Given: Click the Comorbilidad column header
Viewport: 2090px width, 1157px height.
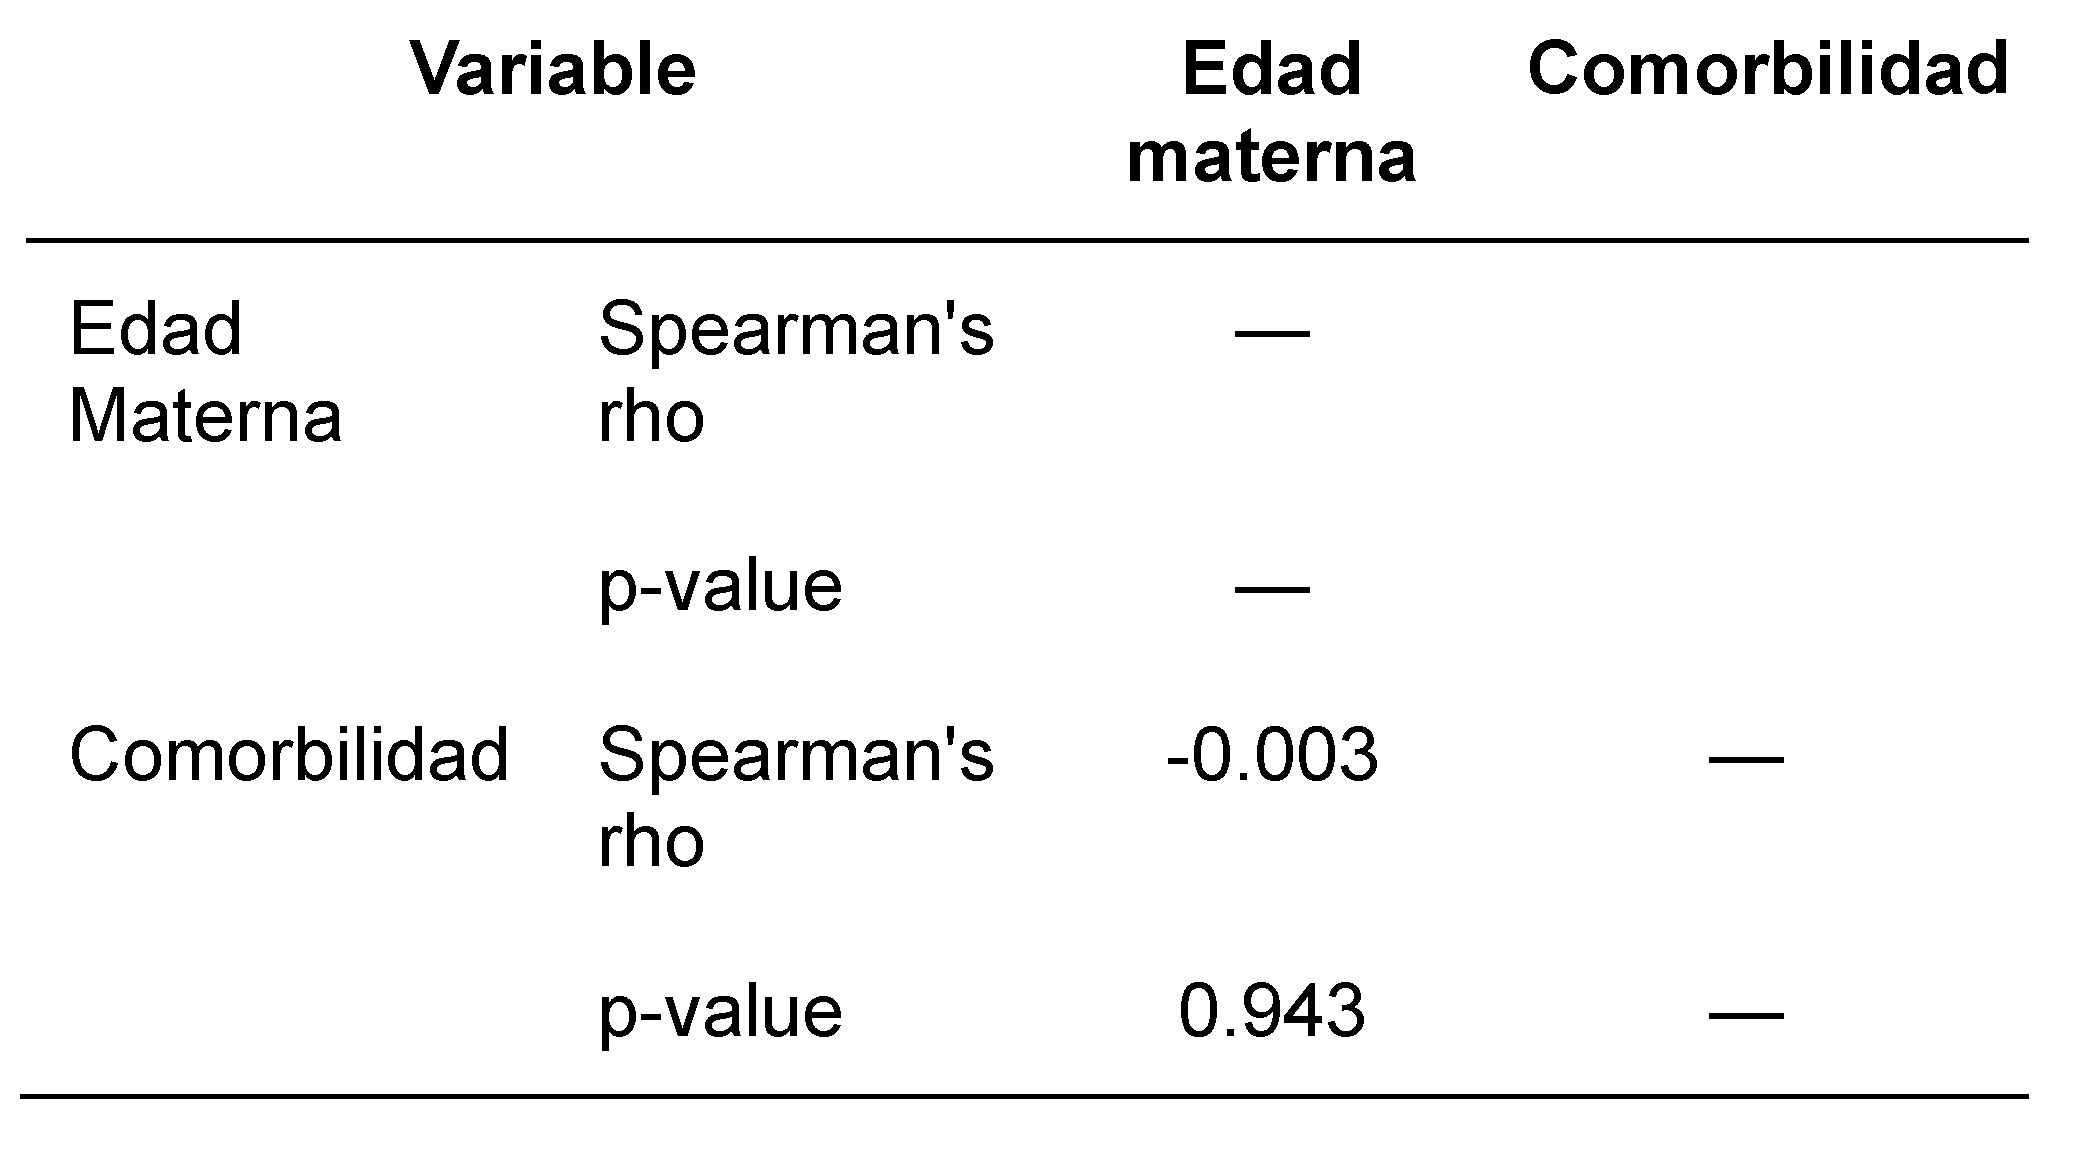Looking at the screenshot, I should point(1768,70).
